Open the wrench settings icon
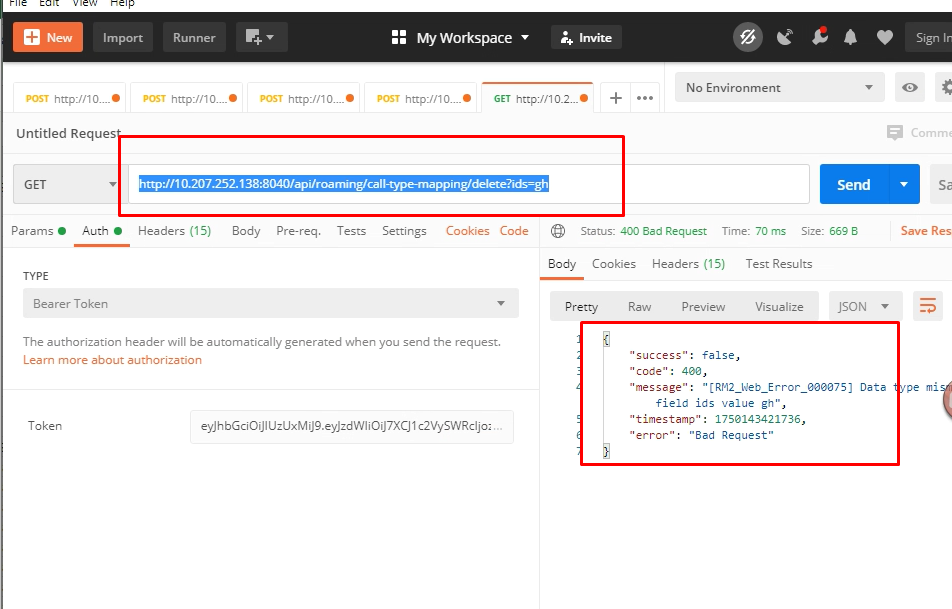The height and width of the screenshot is (609, 952). (819, 38)
